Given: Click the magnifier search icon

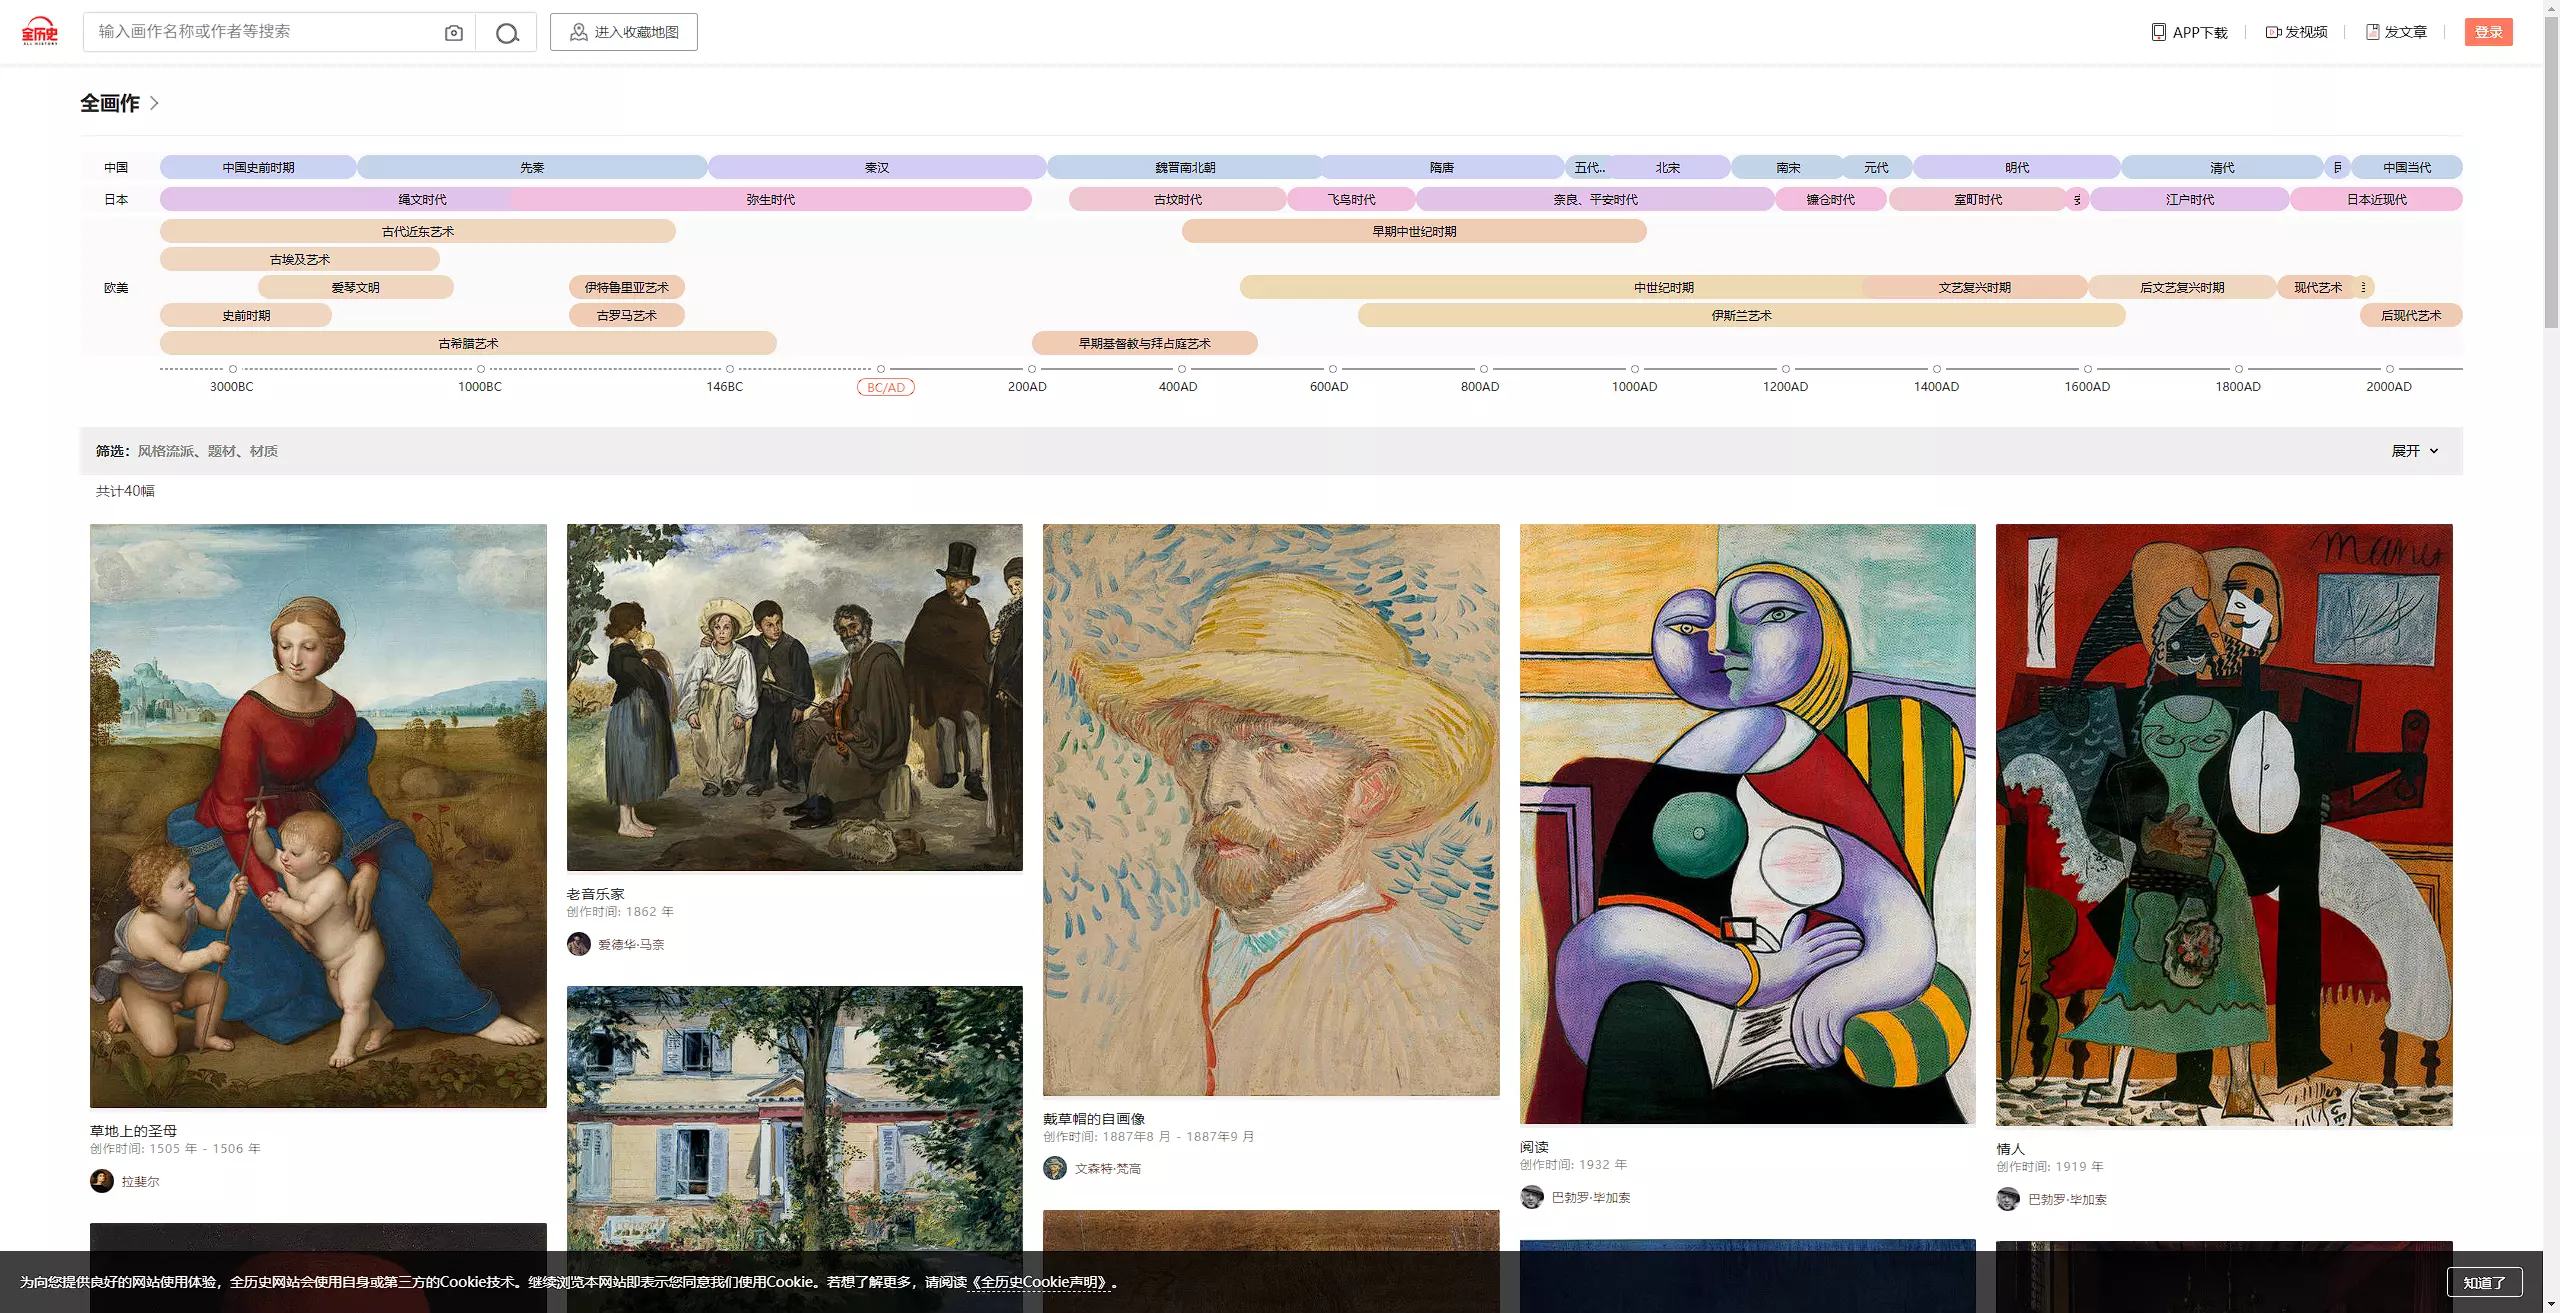Looking at the screenshot, I should 507,33.
